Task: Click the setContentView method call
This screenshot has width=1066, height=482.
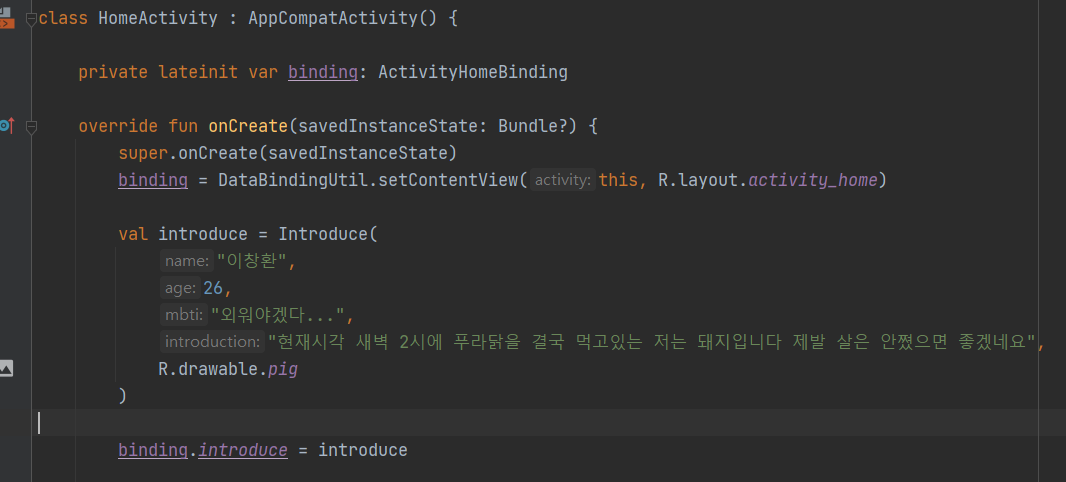Action: pos(447,180)
